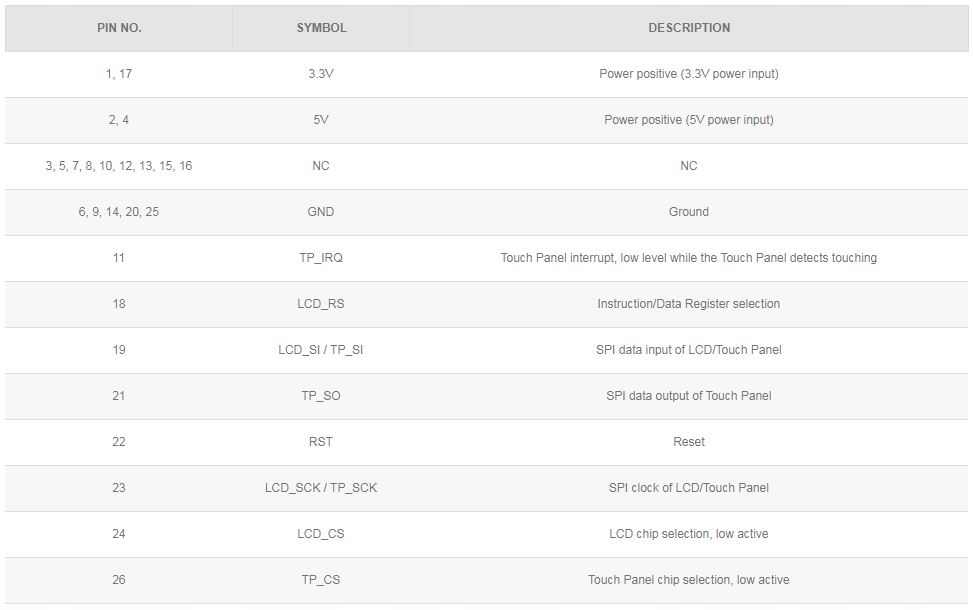Click the Touch Panel interrupt description text
Image resolution: width=973 pixels, height=610 pixels.
(x=689, y=258)
